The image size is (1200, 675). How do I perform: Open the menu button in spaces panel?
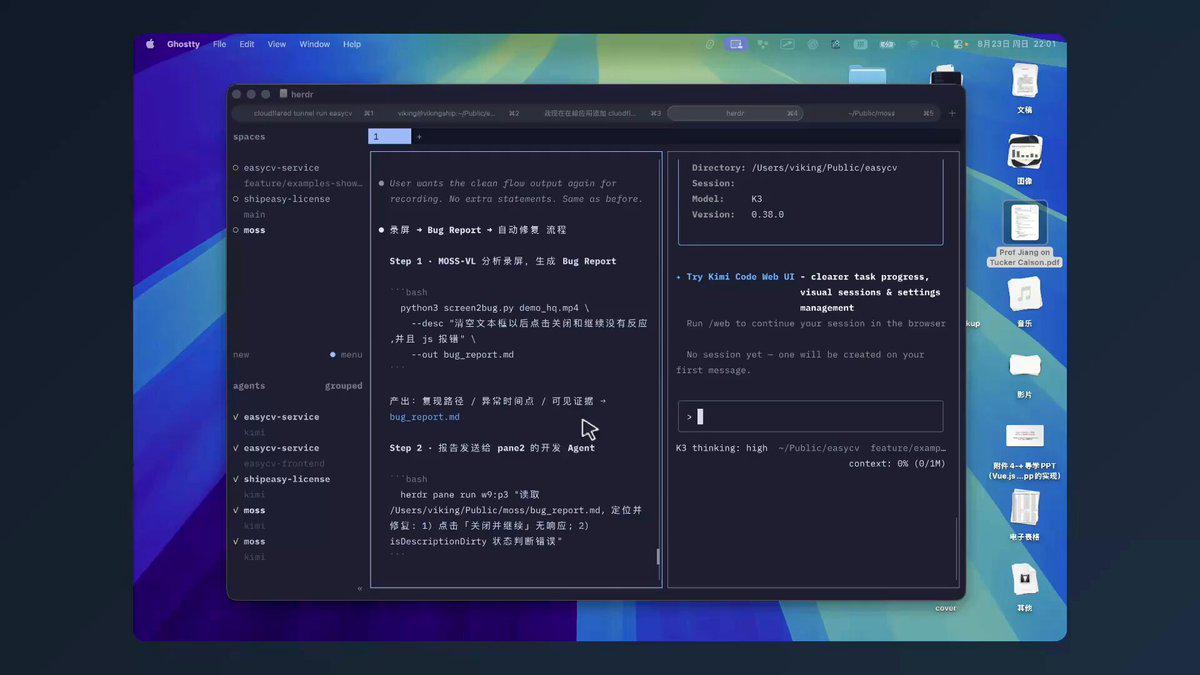pyautogui.click(x=346, y=355)
